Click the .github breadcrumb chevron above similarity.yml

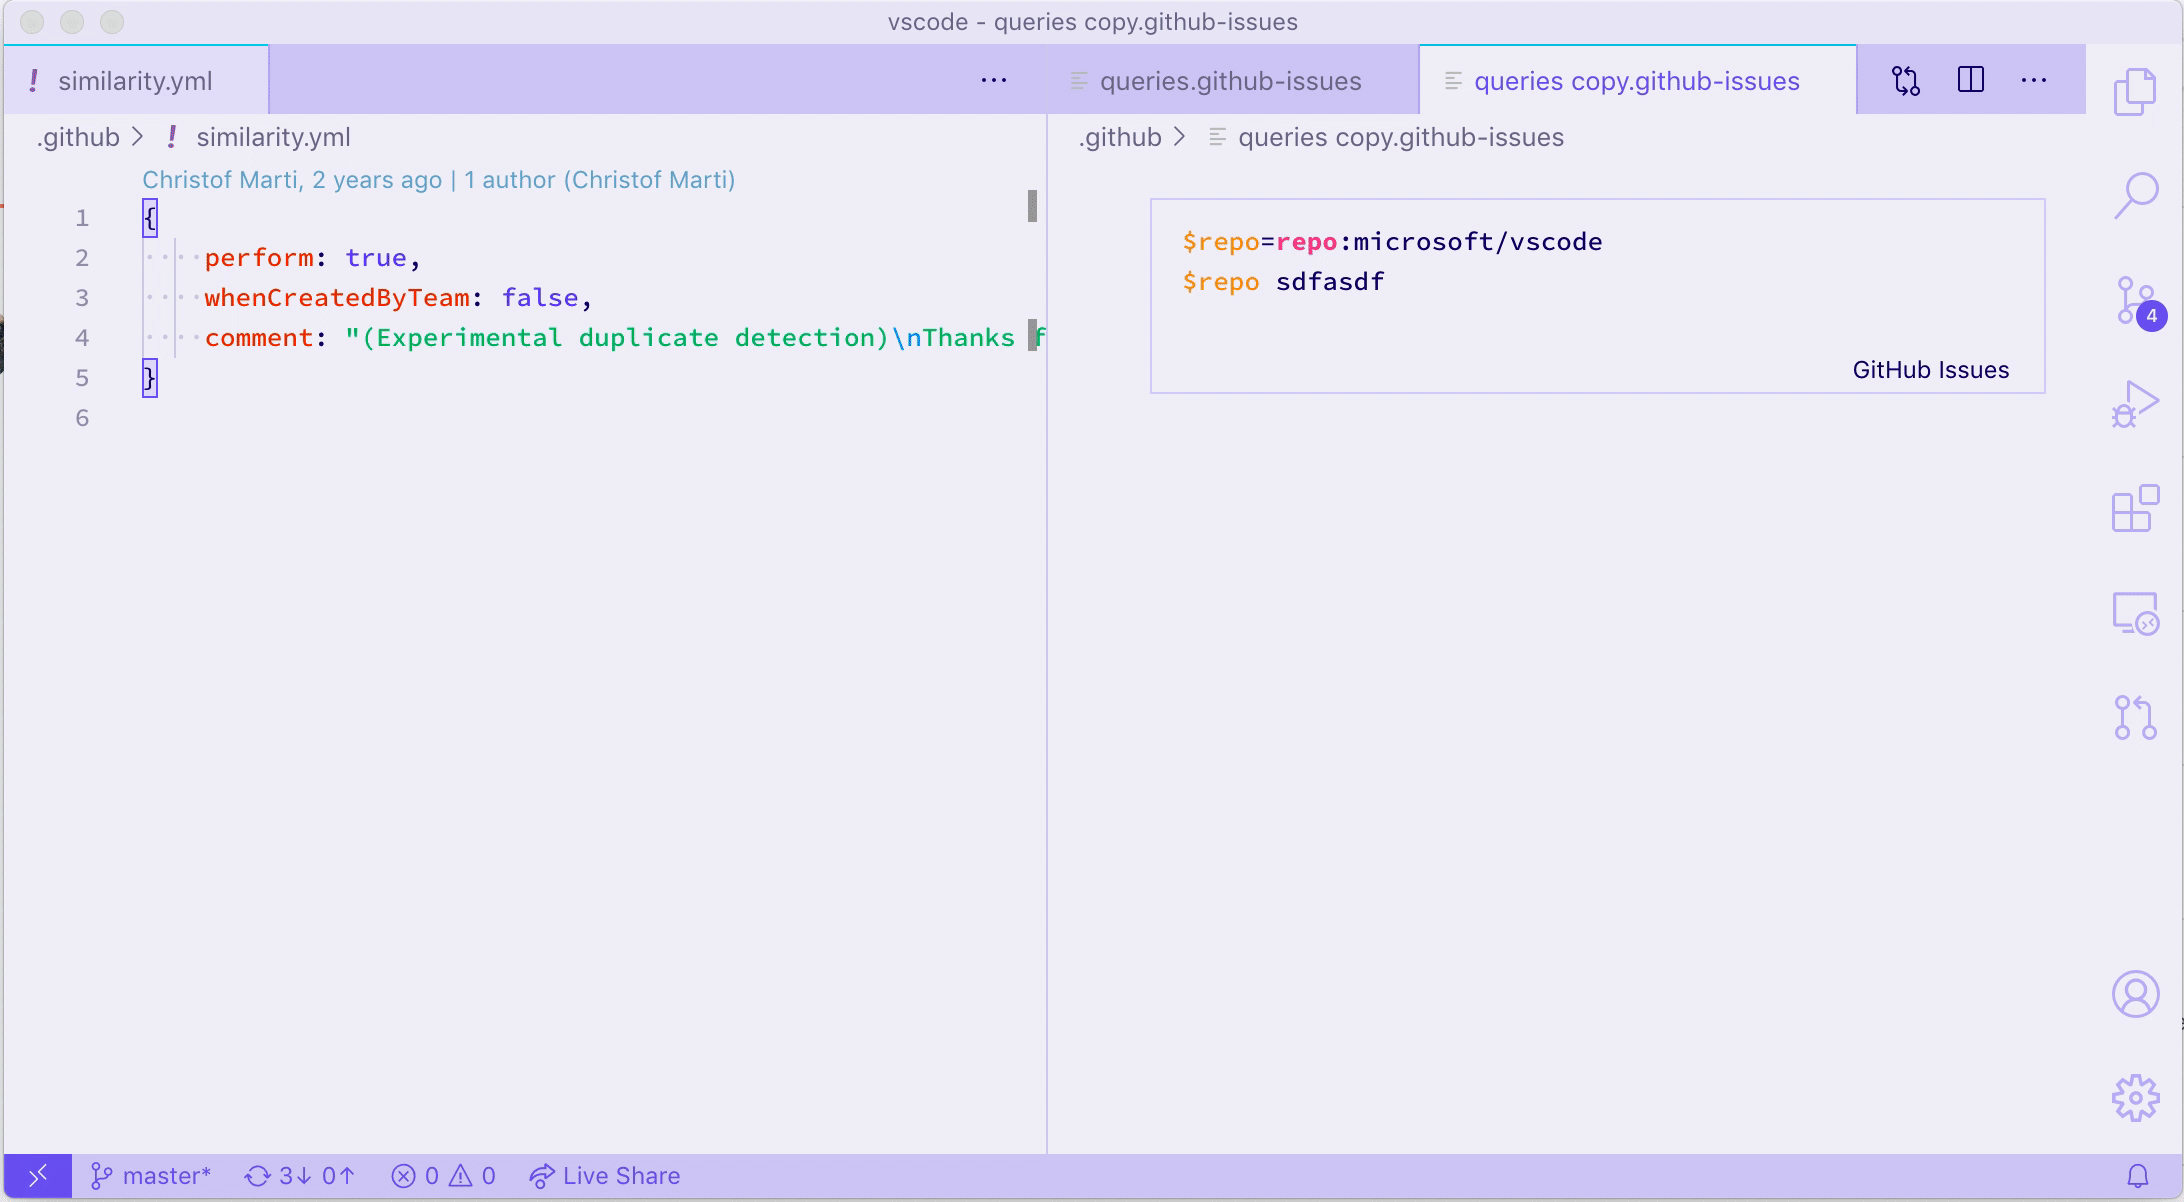pyautogui.click(x=138, y=137)
